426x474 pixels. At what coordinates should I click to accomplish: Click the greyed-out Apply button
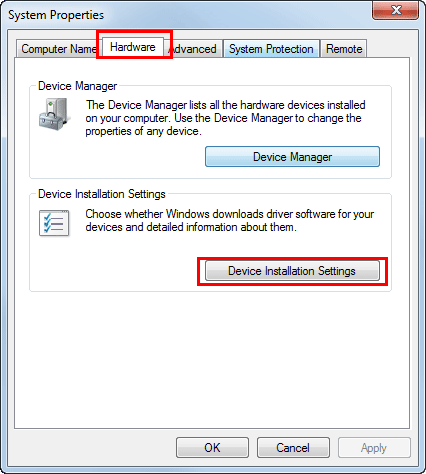(x=374, y=448)
